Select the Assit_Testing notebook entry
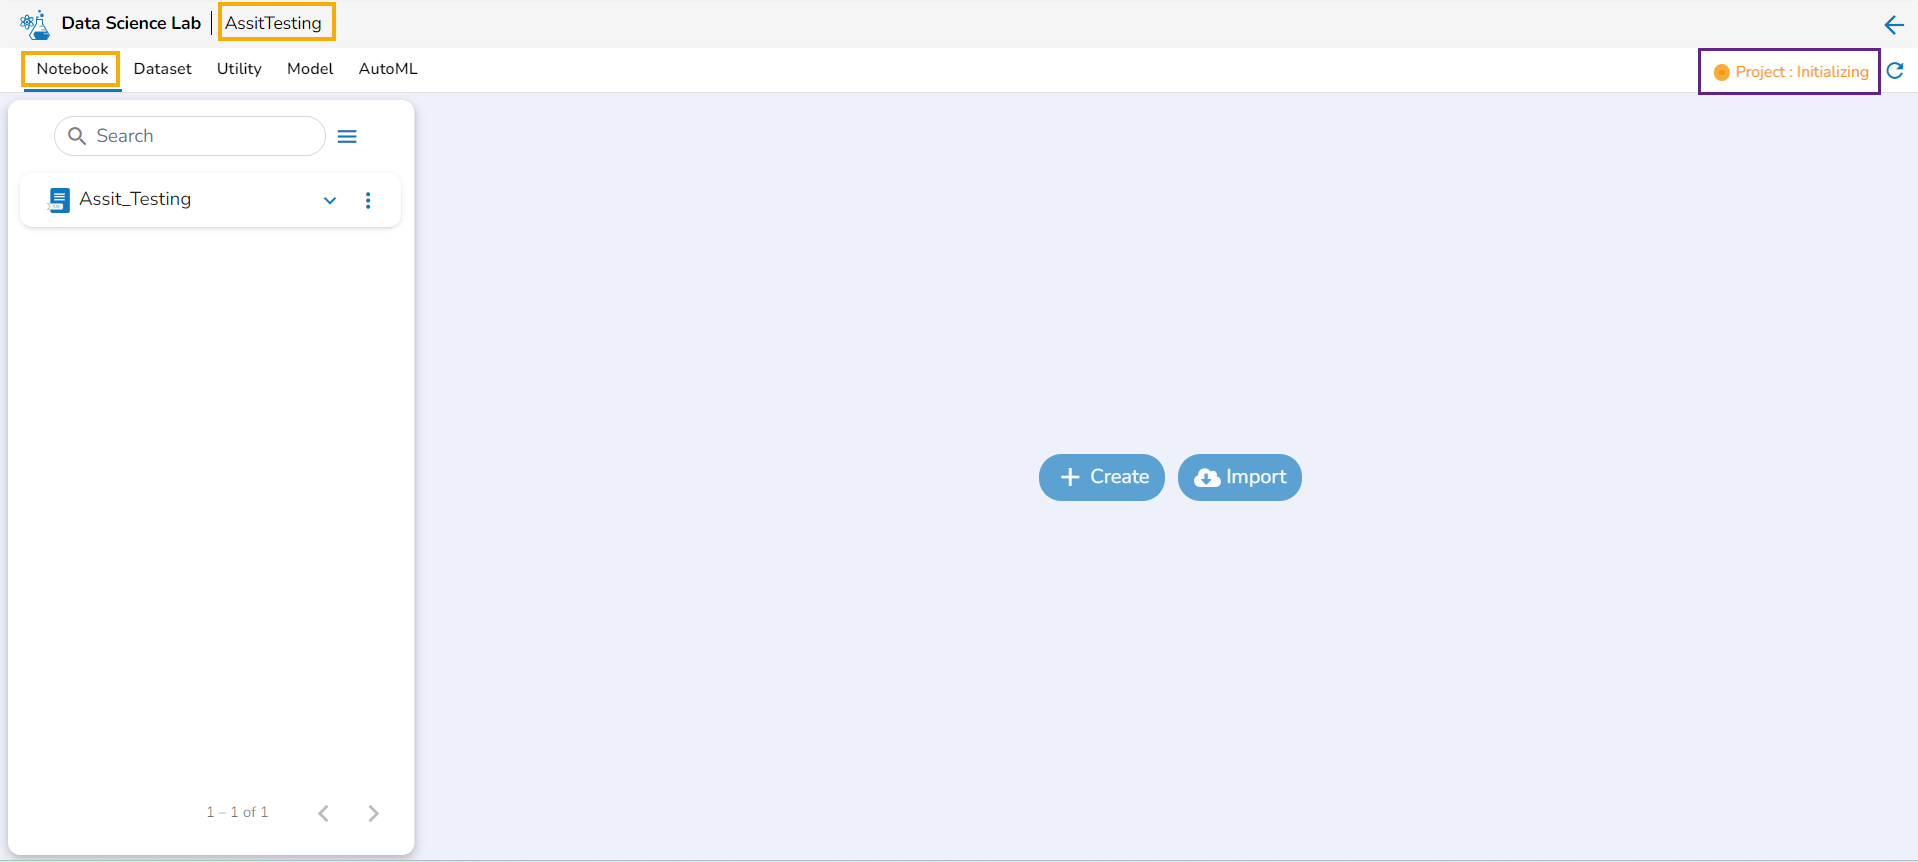Screen dimensions: 1918x862 pos(210,200)
